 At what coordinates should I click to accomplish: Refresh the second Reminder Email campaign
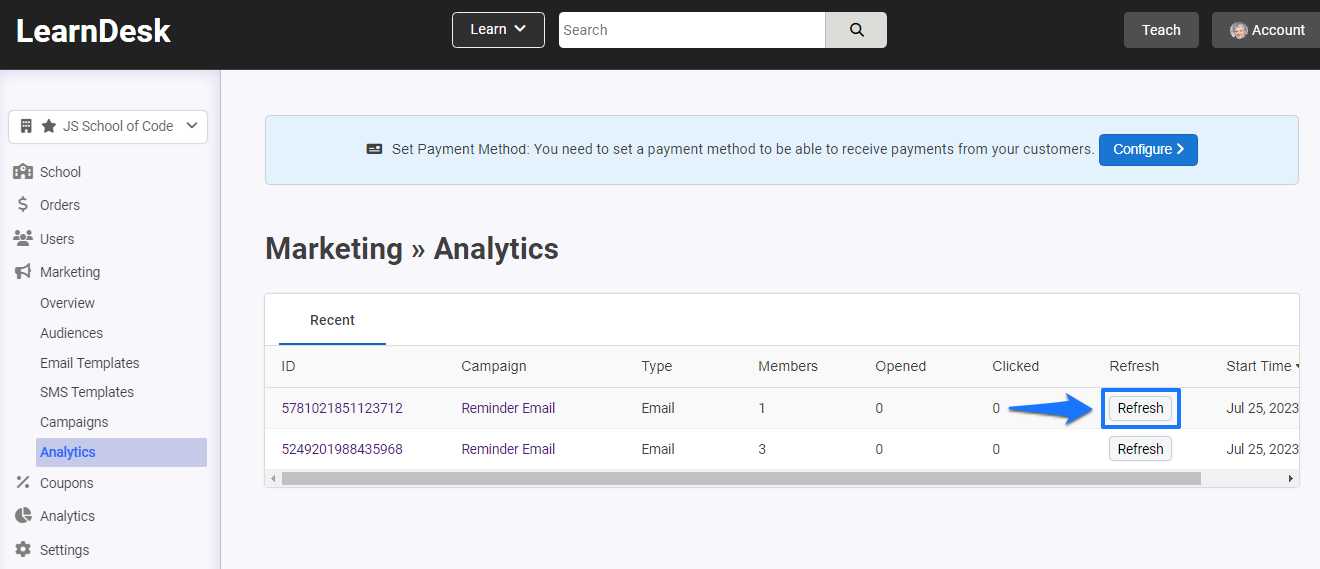point(1140,449)
